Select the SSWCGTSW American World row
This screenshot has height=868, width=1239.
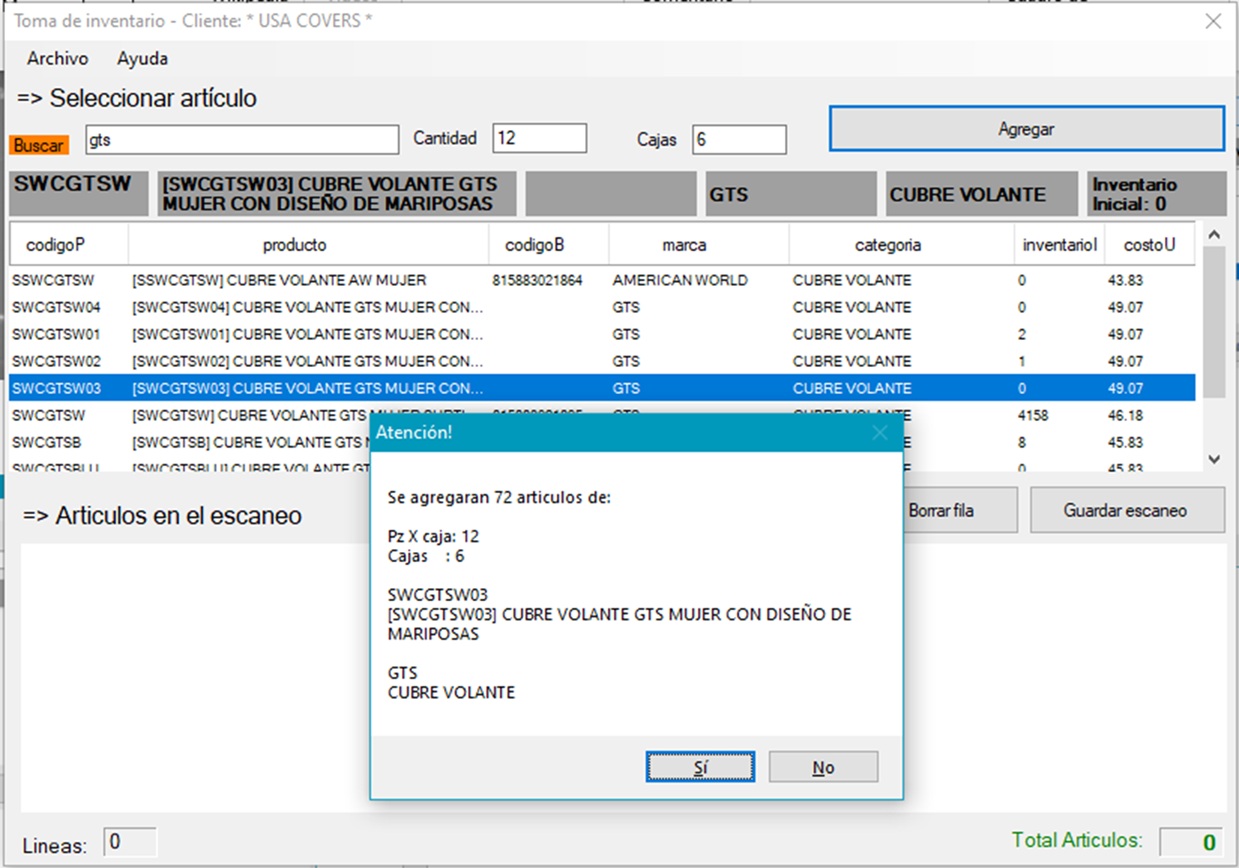(x=300, y=281)
